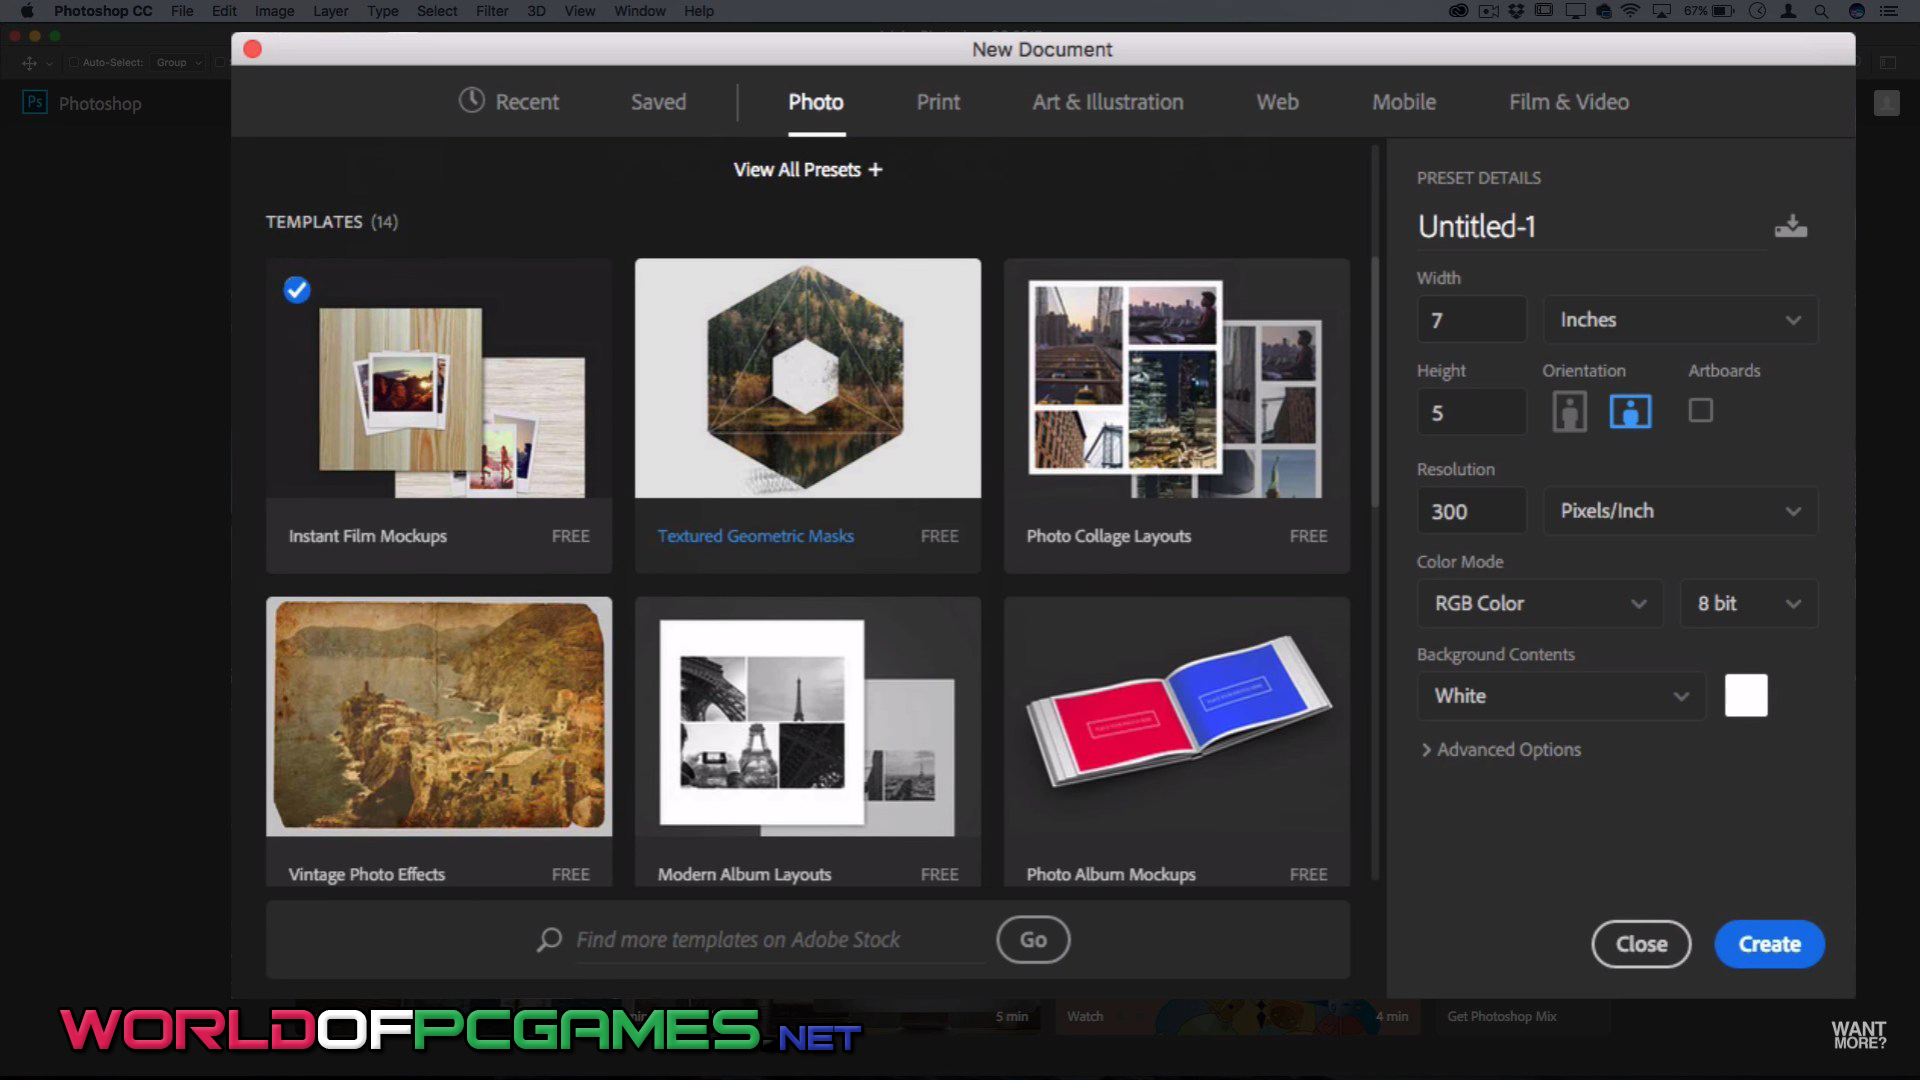1920x1080 pixels.
Task: Open the RGB Color mode dropdown
Action: pyautogui.click(x=1540, y=603)
